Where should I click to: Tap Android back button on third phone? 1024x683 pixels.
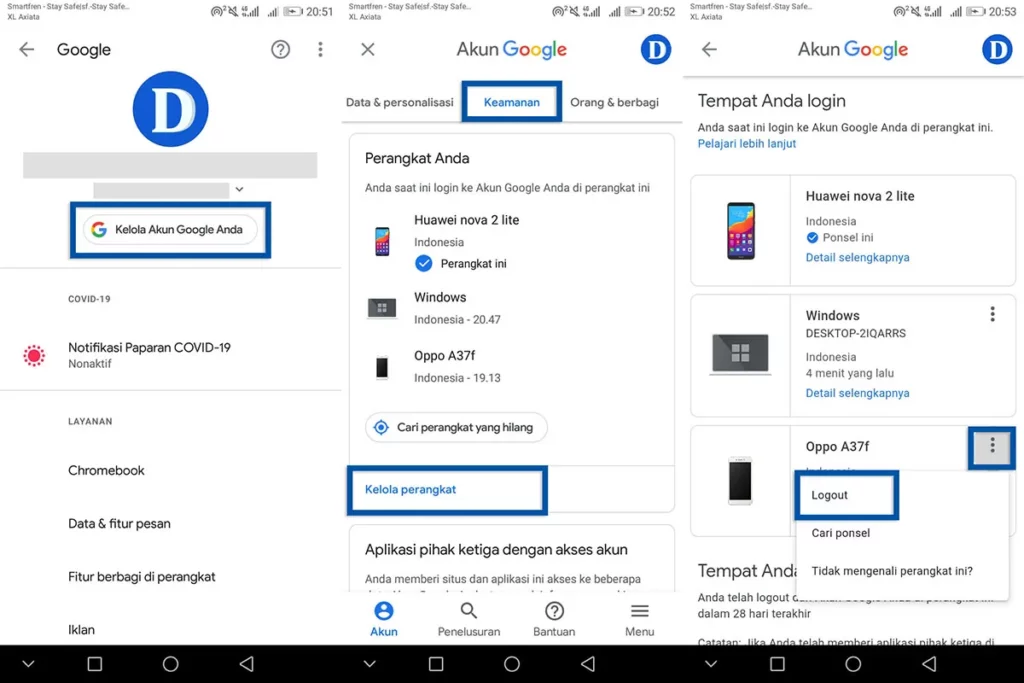coord(929,664)
